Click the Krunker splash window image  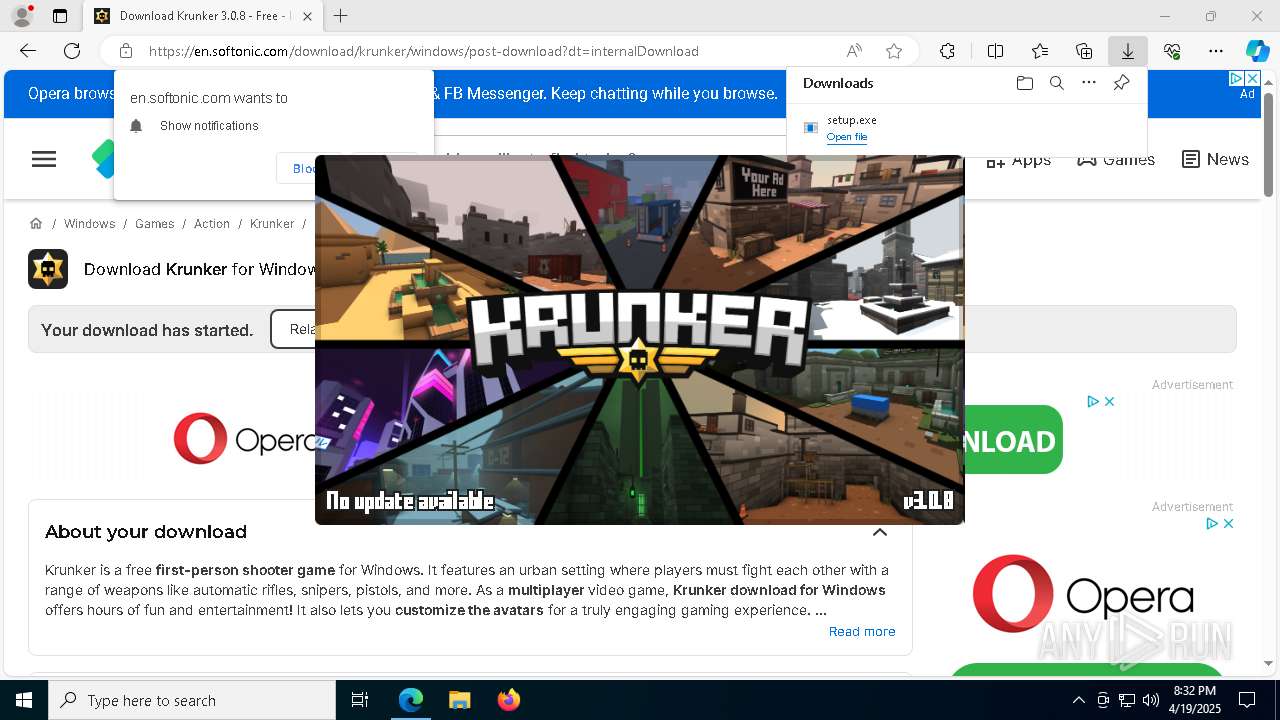point(640,340)
